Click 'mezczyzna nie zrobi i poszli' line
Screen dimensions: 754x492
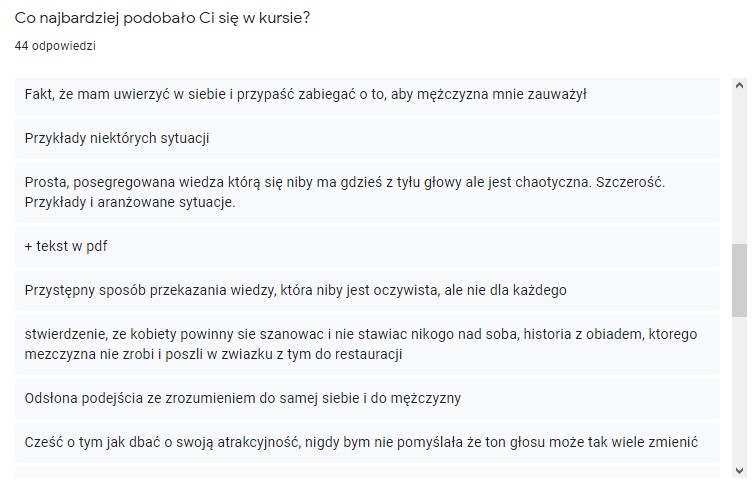point(214,354)
